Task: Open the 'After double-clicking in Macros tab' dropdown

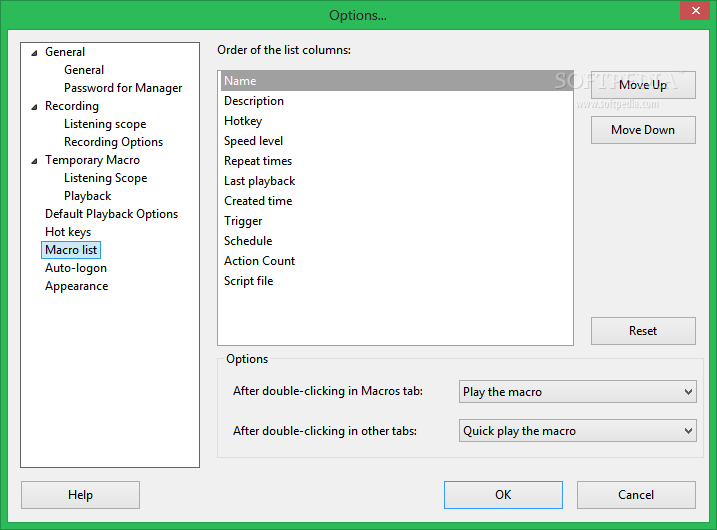Action: (578, 391)
